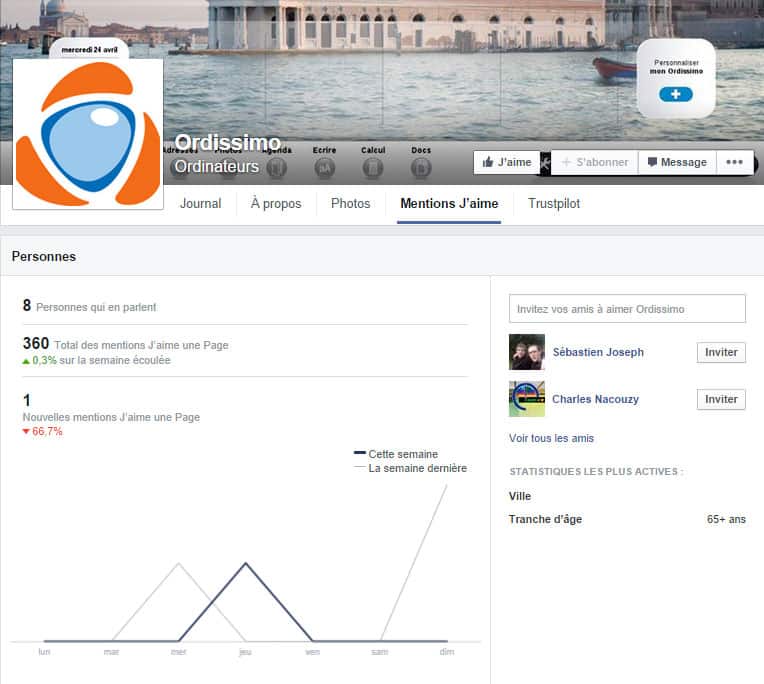Open the Trustpilot tab
Viewport: 764px width, 684px height.
(x=554, y=203)
